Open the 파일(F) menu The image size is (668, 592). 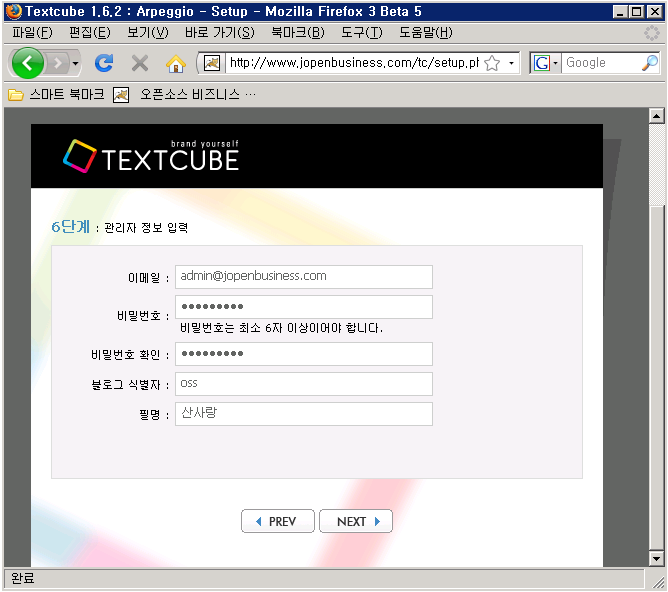click(32, 32)
